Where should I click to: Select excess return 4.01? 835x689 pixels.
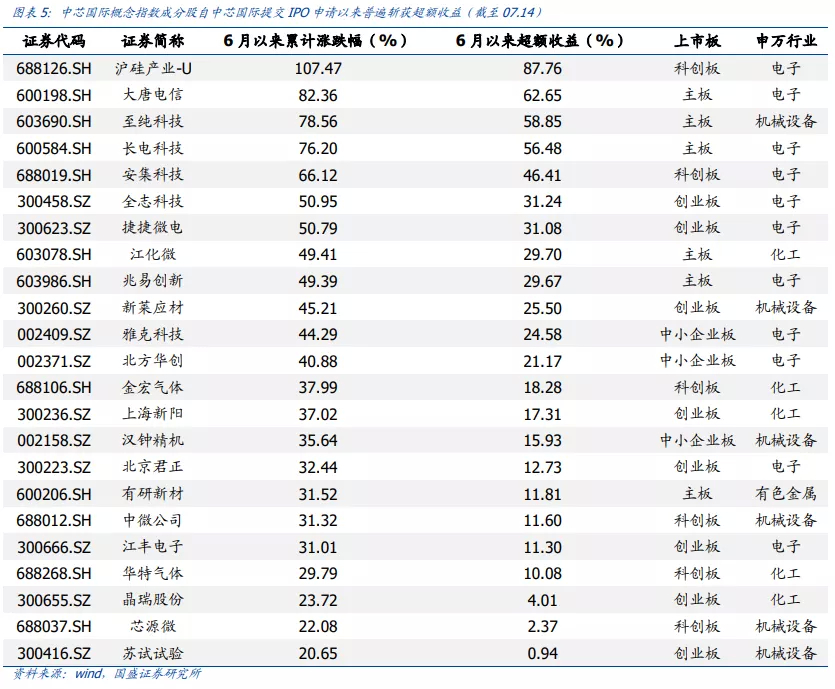(542, 601)
